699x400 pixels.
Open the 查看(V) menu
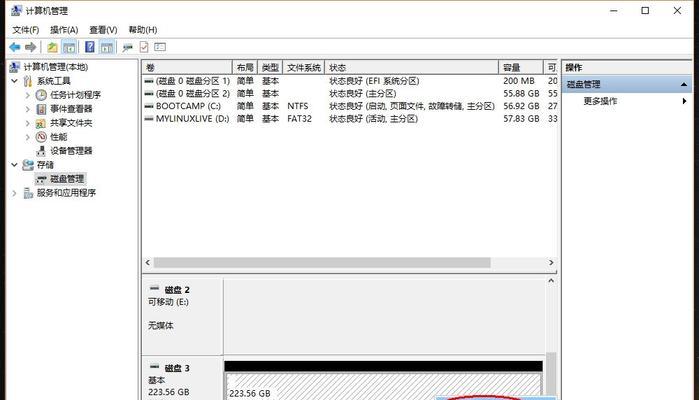pos(103,30)
